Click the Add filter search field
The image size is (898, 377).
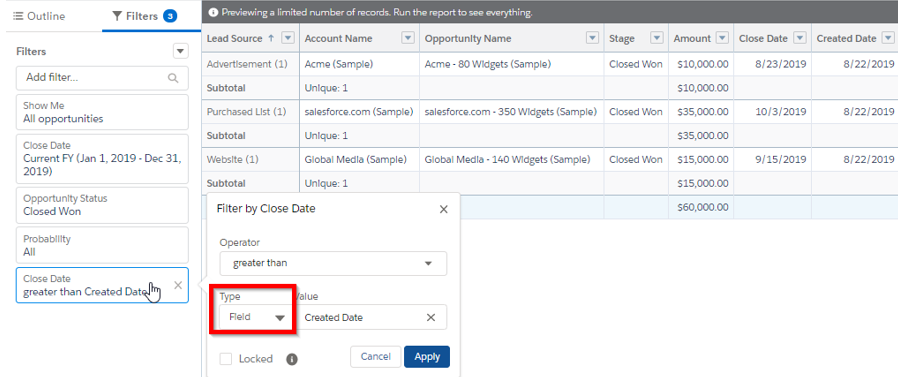point(102,78)
